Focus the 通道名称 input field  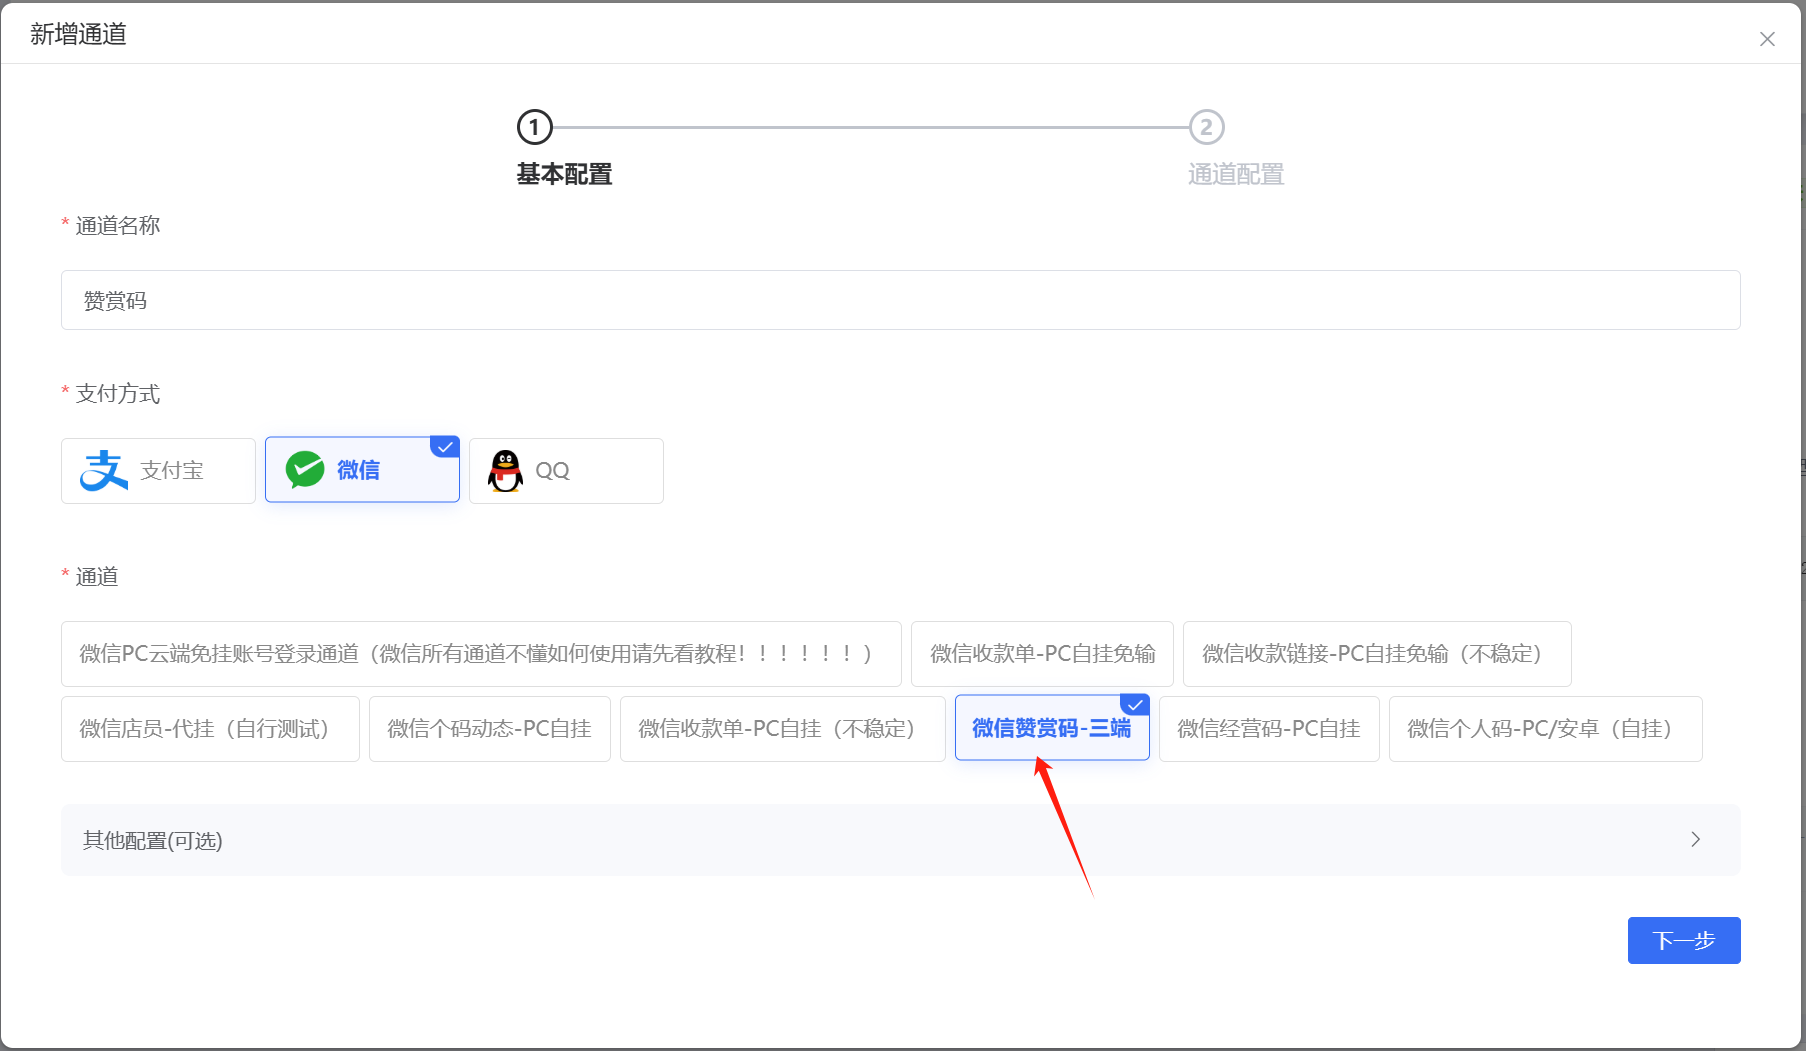pyautogui.click(x=900, y=300)
